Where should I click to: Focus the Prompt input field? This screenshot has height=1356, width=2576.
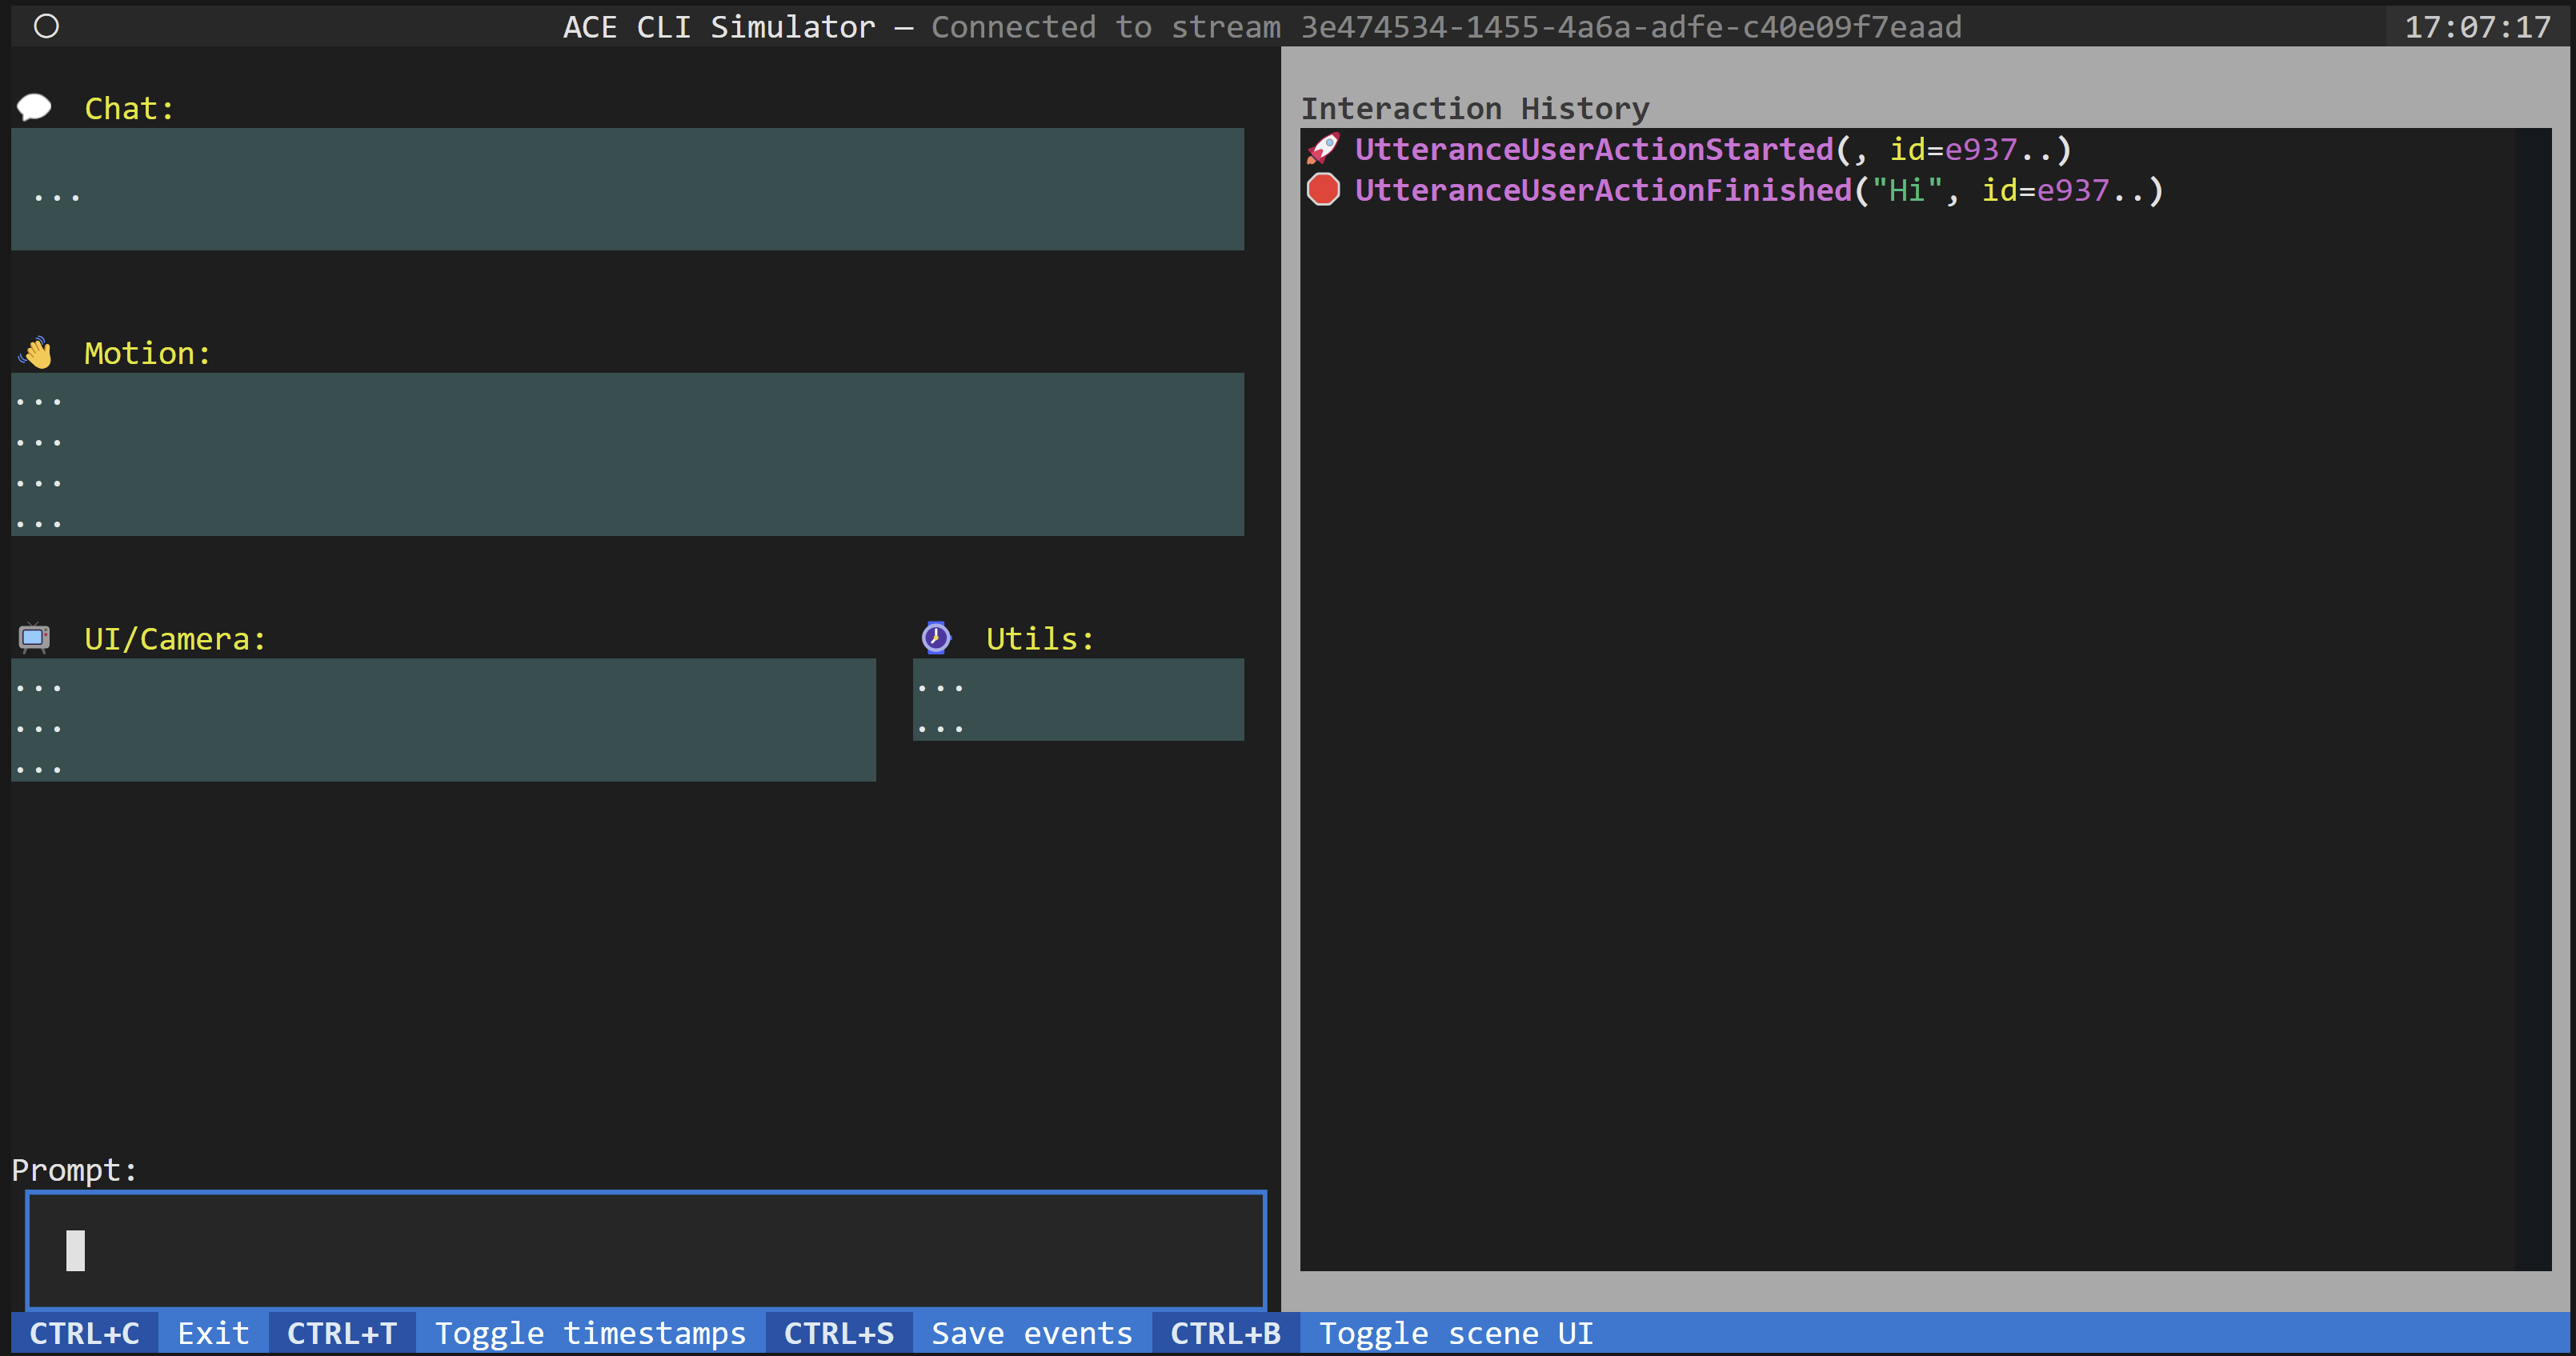[x=646, y=1250]
